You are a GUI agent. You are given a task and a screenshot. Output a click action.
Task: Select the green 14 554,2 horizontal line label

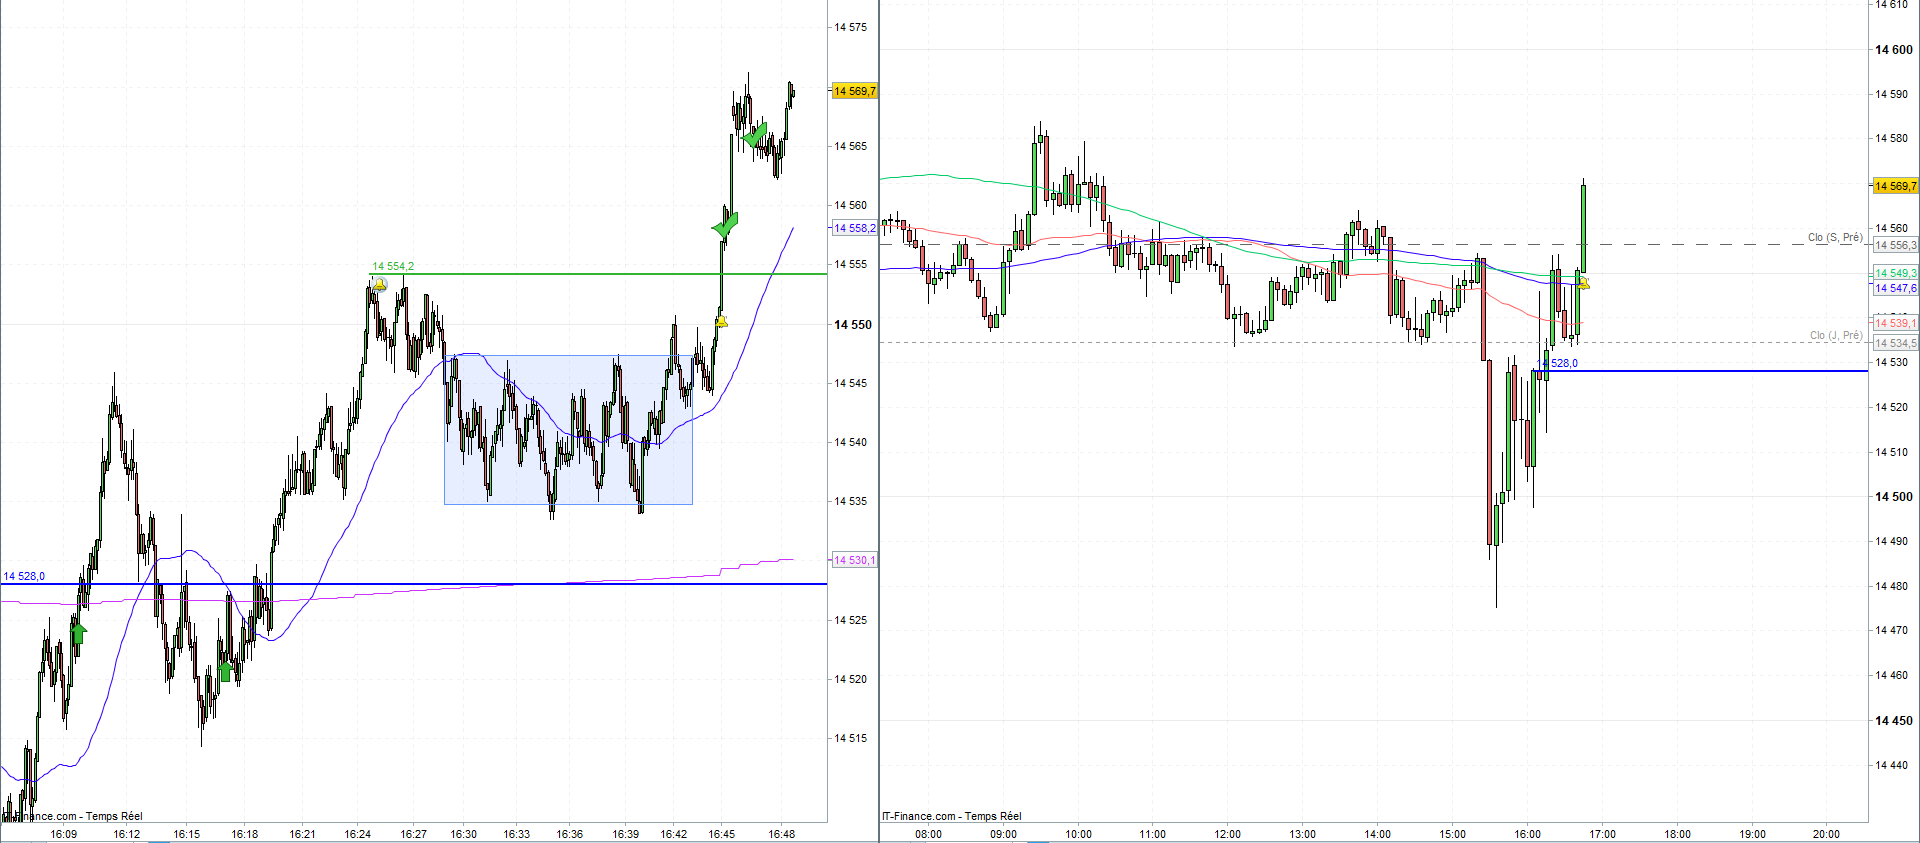[393, 266]
